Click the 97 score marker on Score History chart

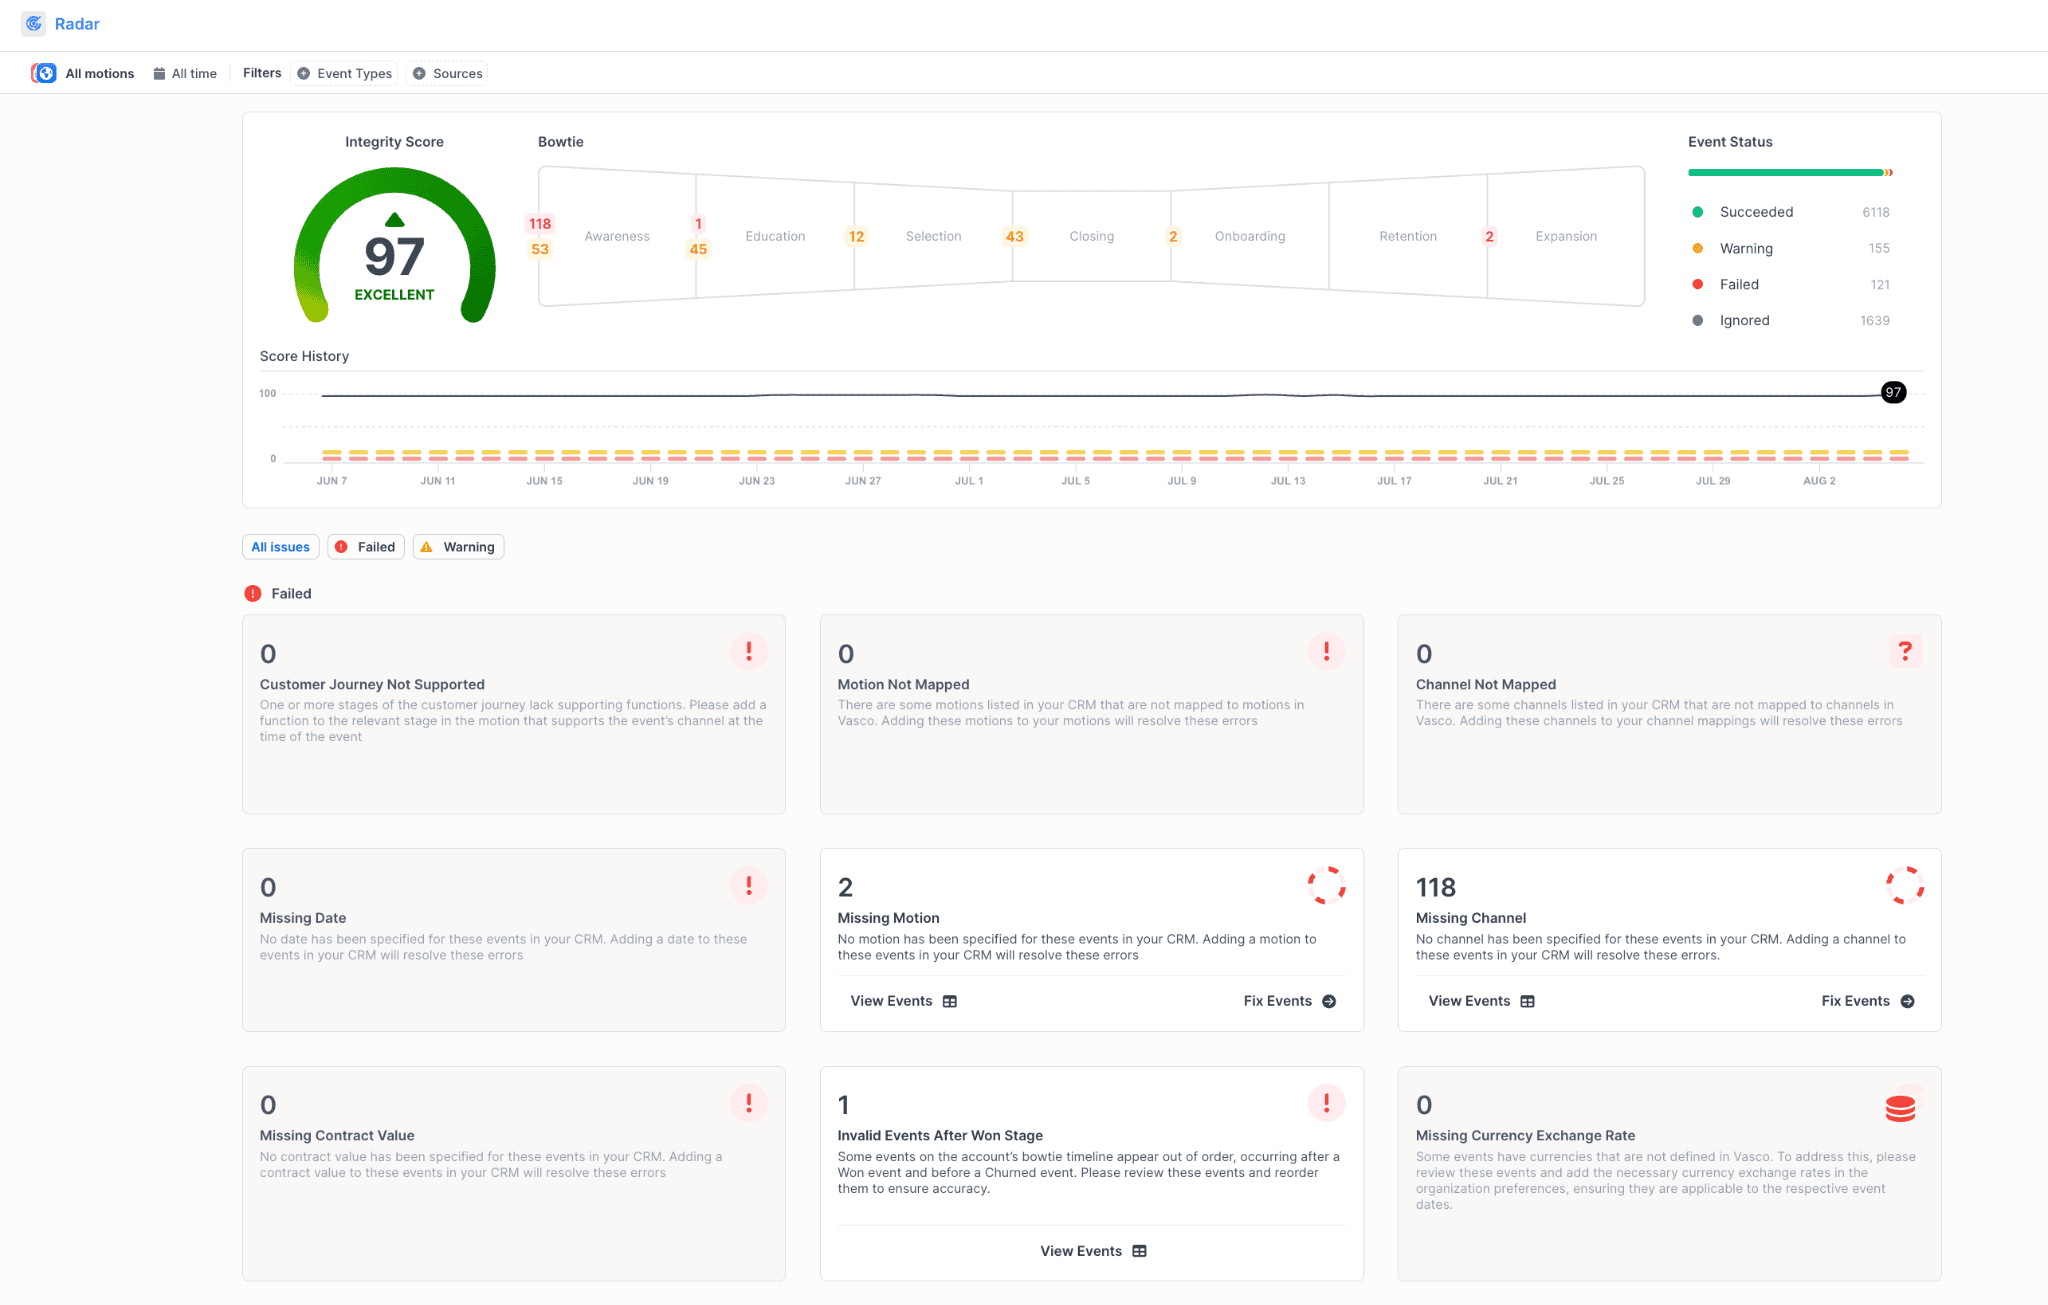point(1893,392)
